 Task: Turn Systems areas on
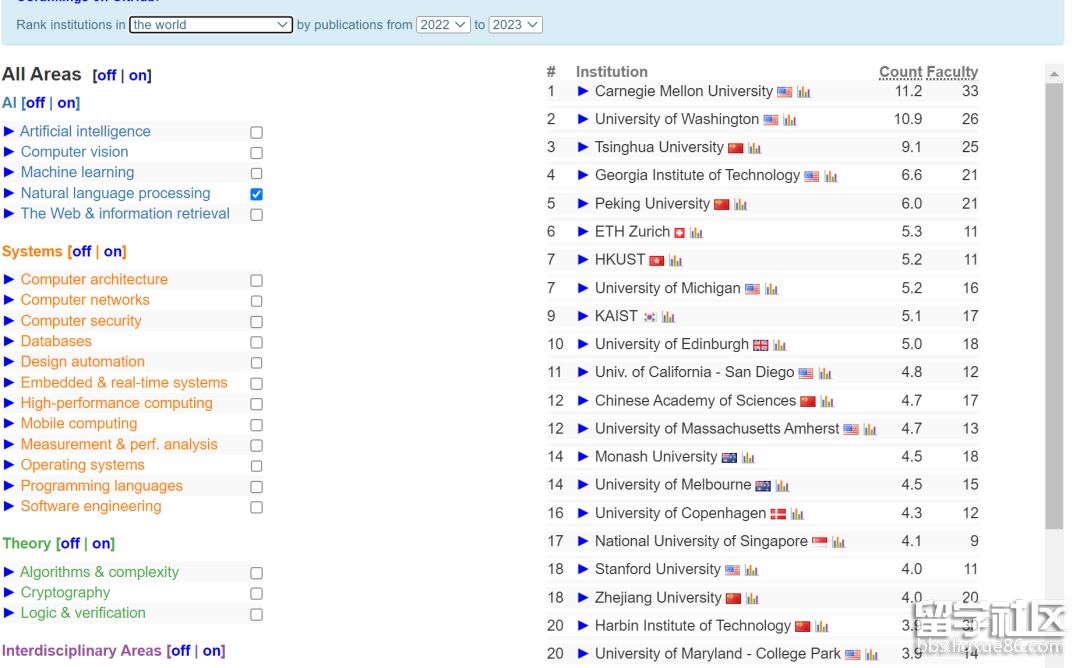tap(113, 251)
